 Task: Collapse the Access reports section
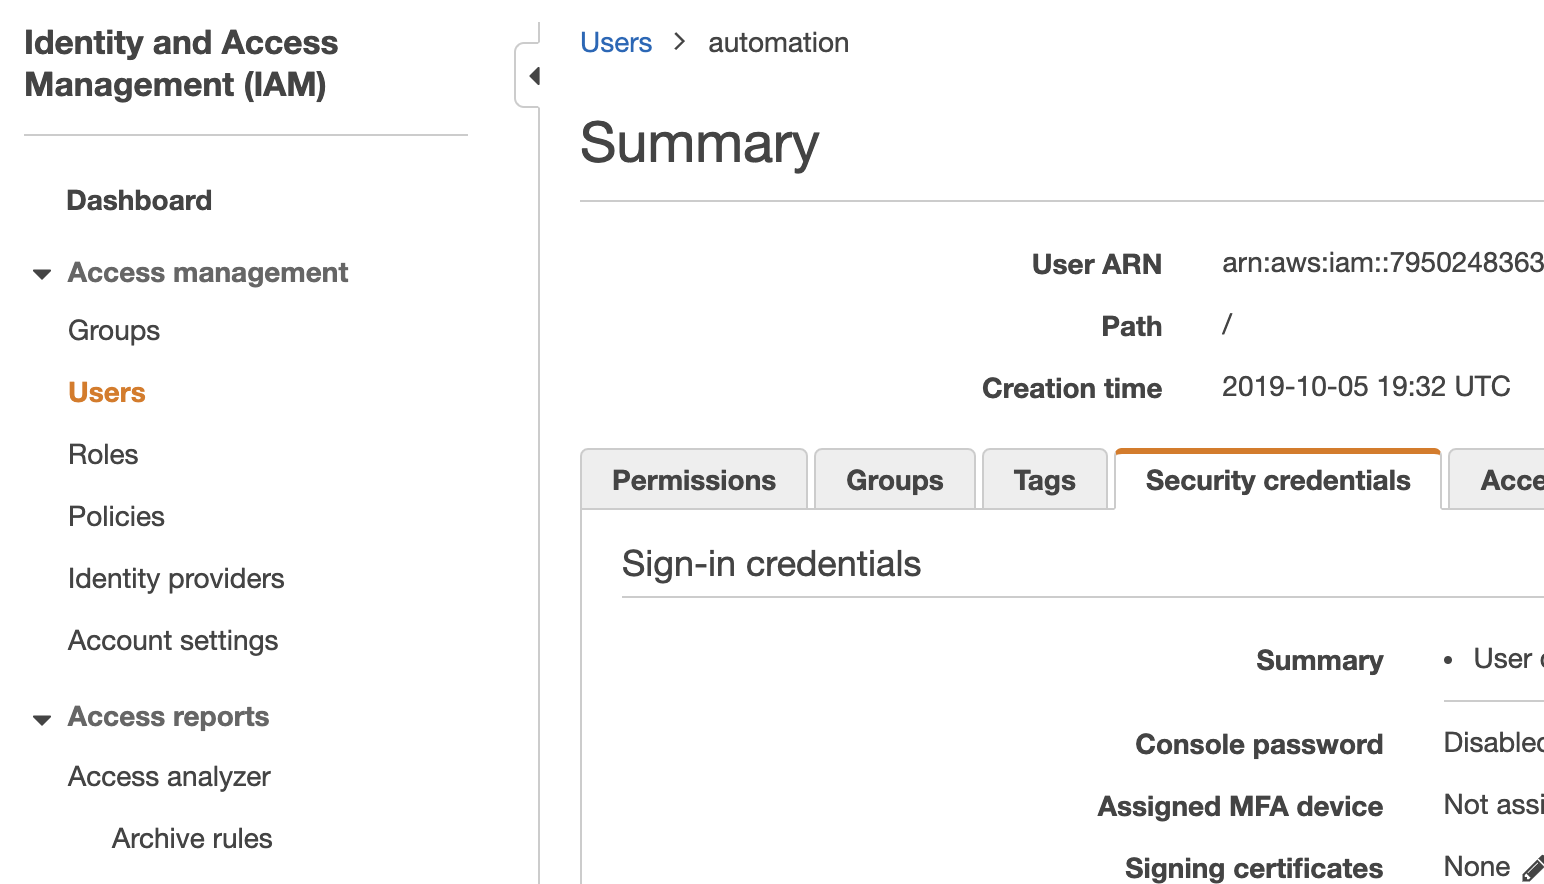point(42,718)
